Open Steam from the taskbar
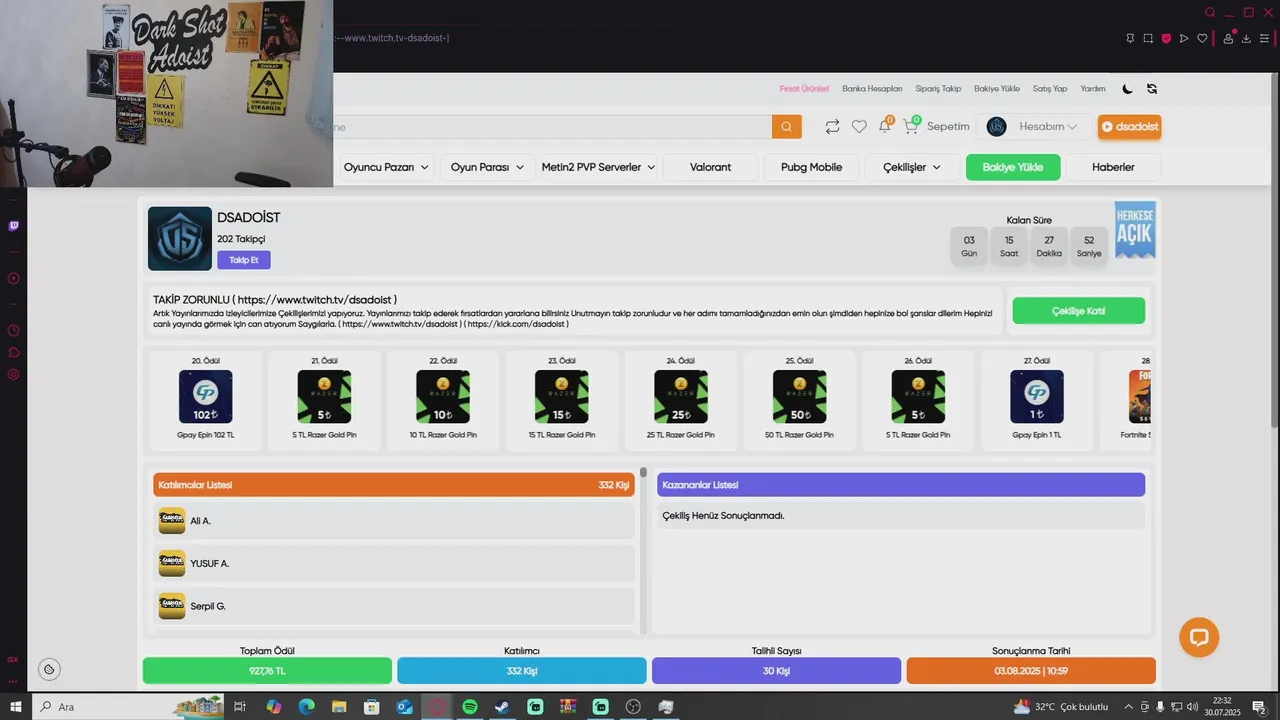1280x720 pixels. click(x=502, y=707)
